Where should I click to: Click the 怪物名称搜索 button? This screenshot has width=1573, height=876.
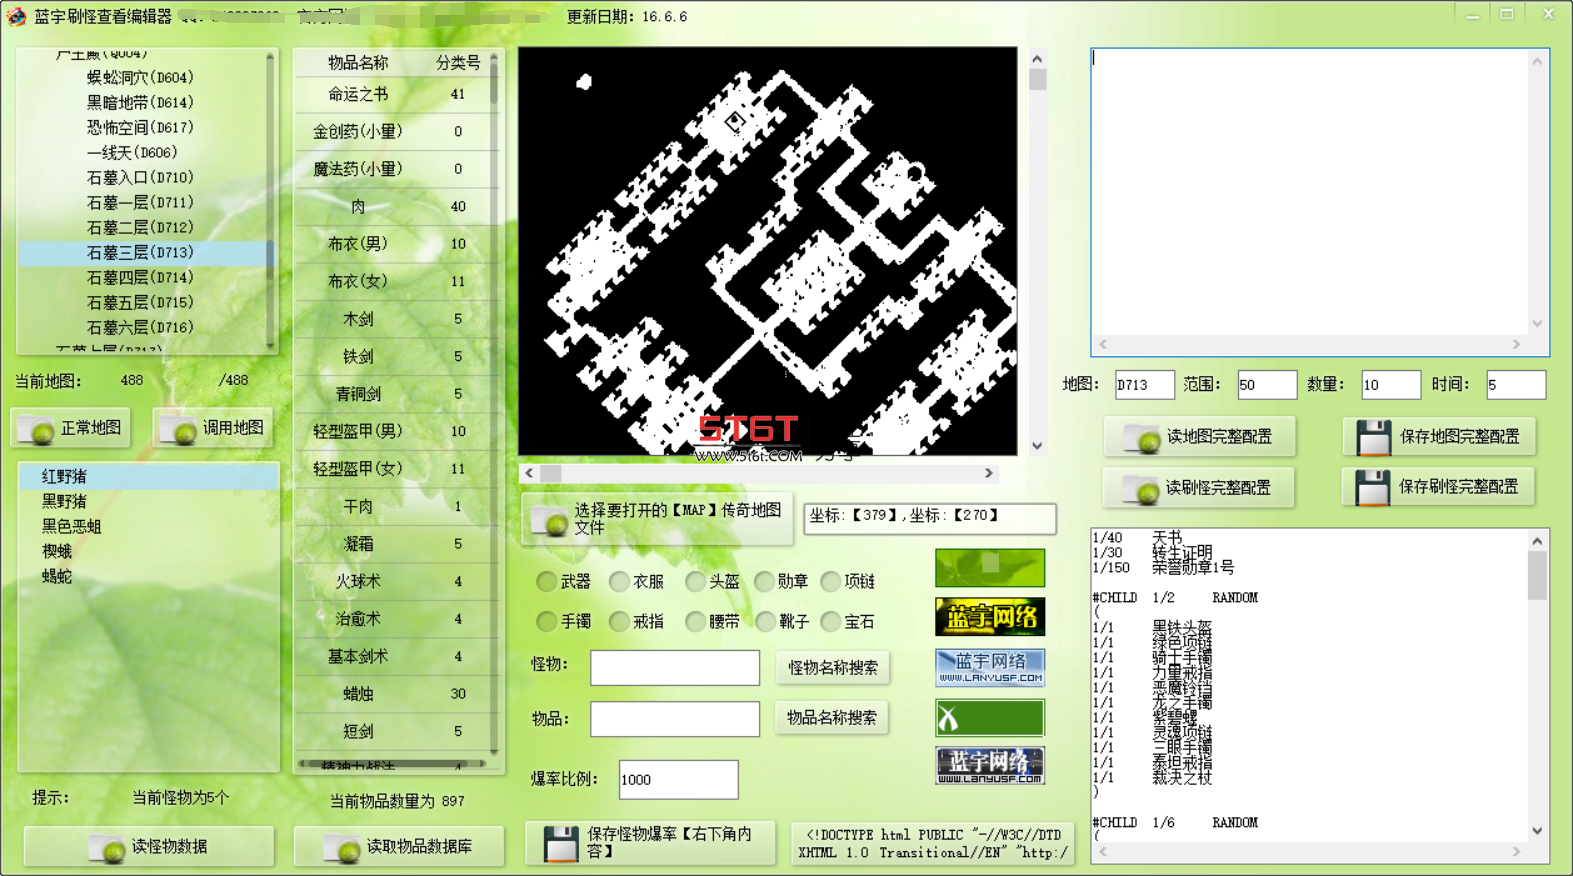coord(833,667)
